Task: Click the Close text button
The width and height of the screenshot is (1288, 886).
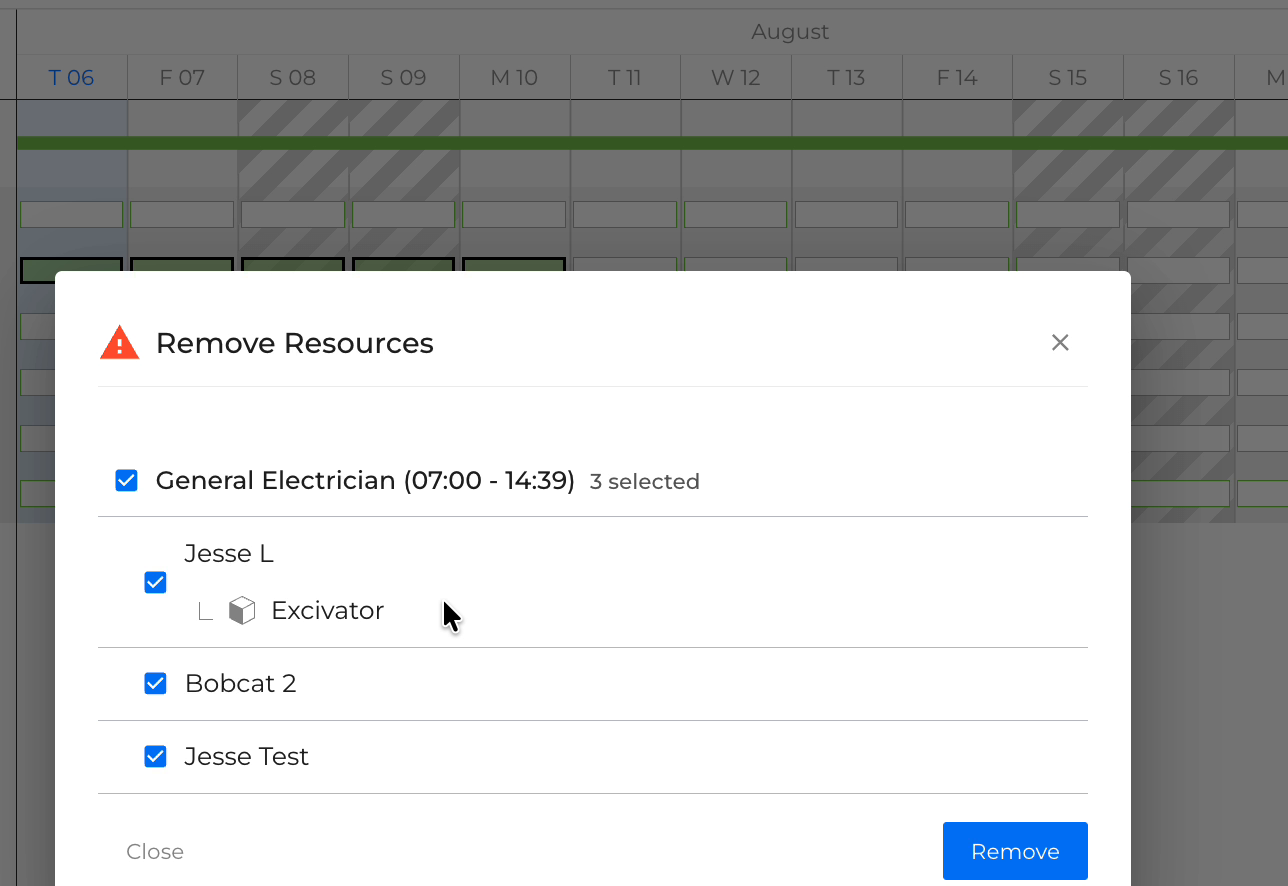Action: (155, 852)
